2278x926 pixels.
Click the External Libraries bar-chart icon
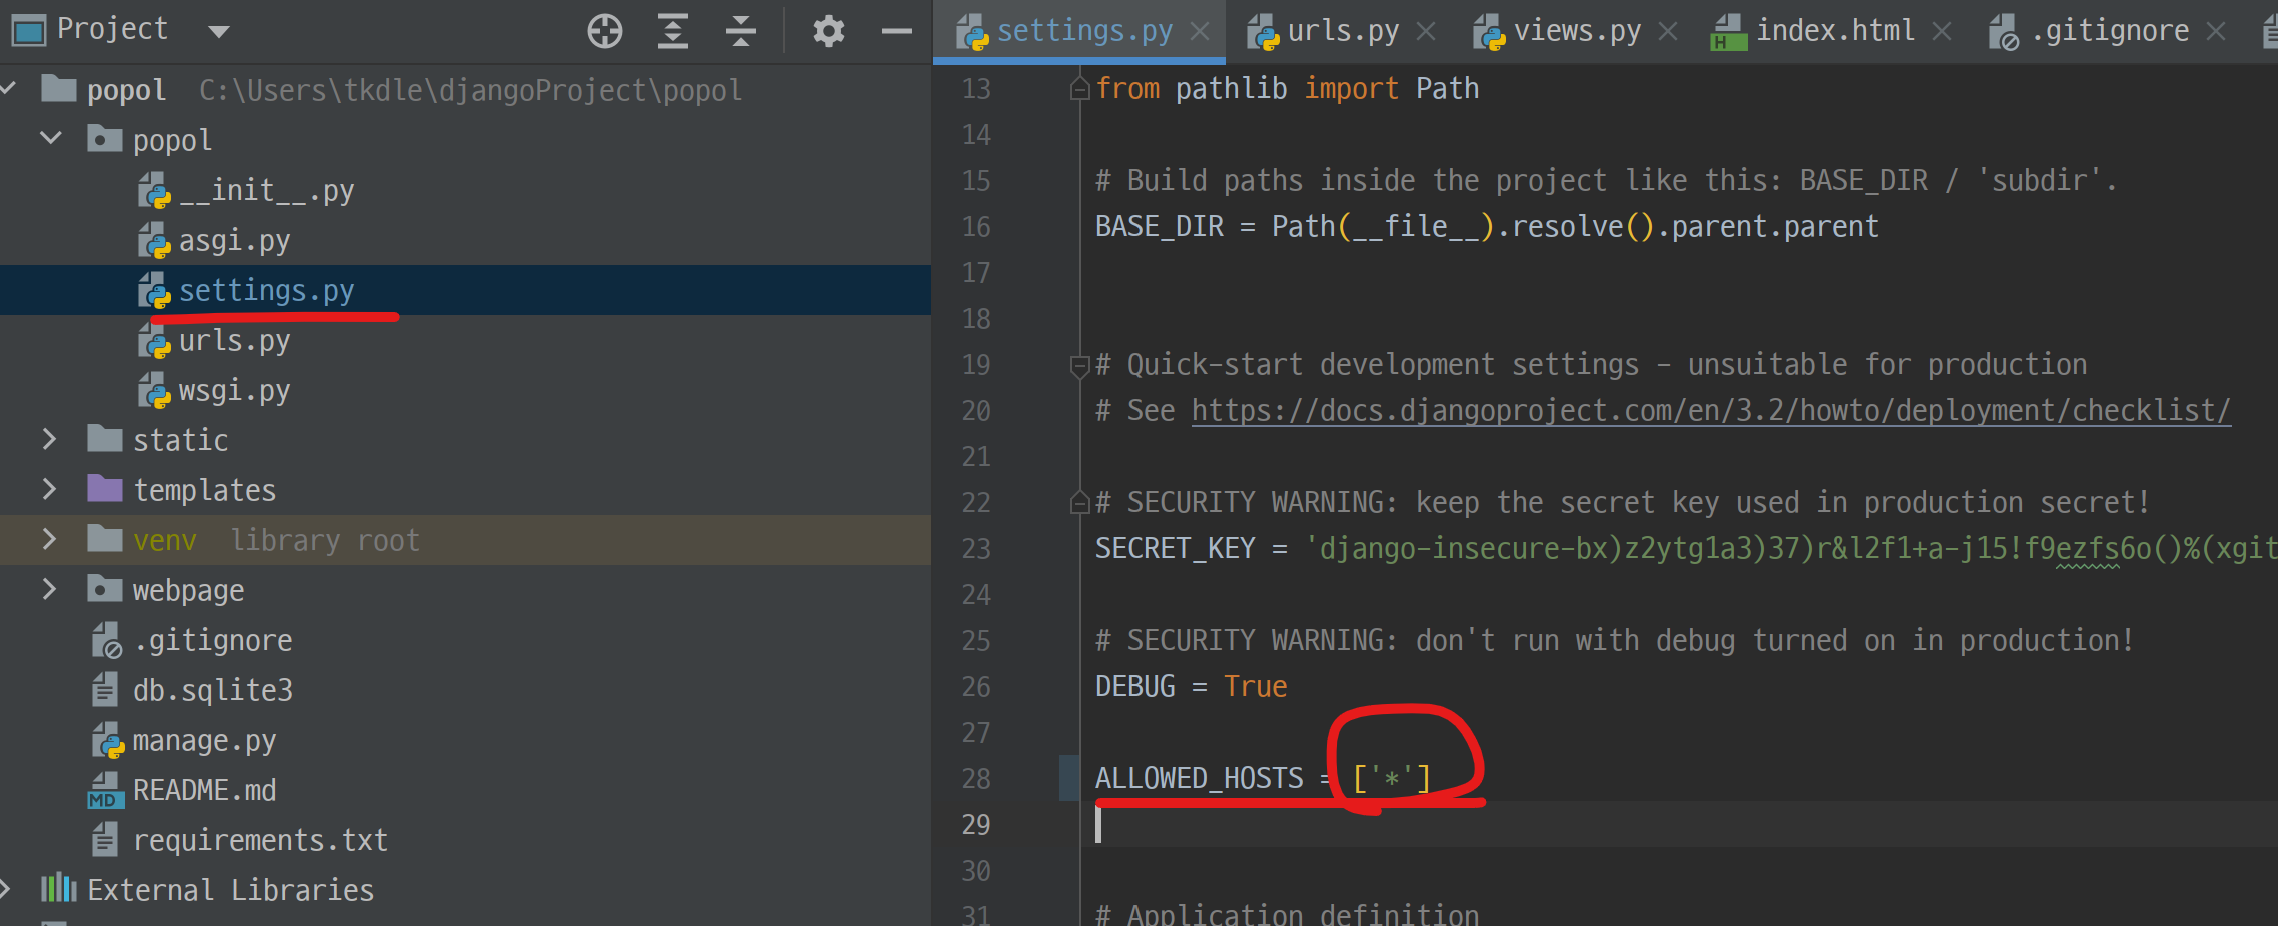pos(58,888)
